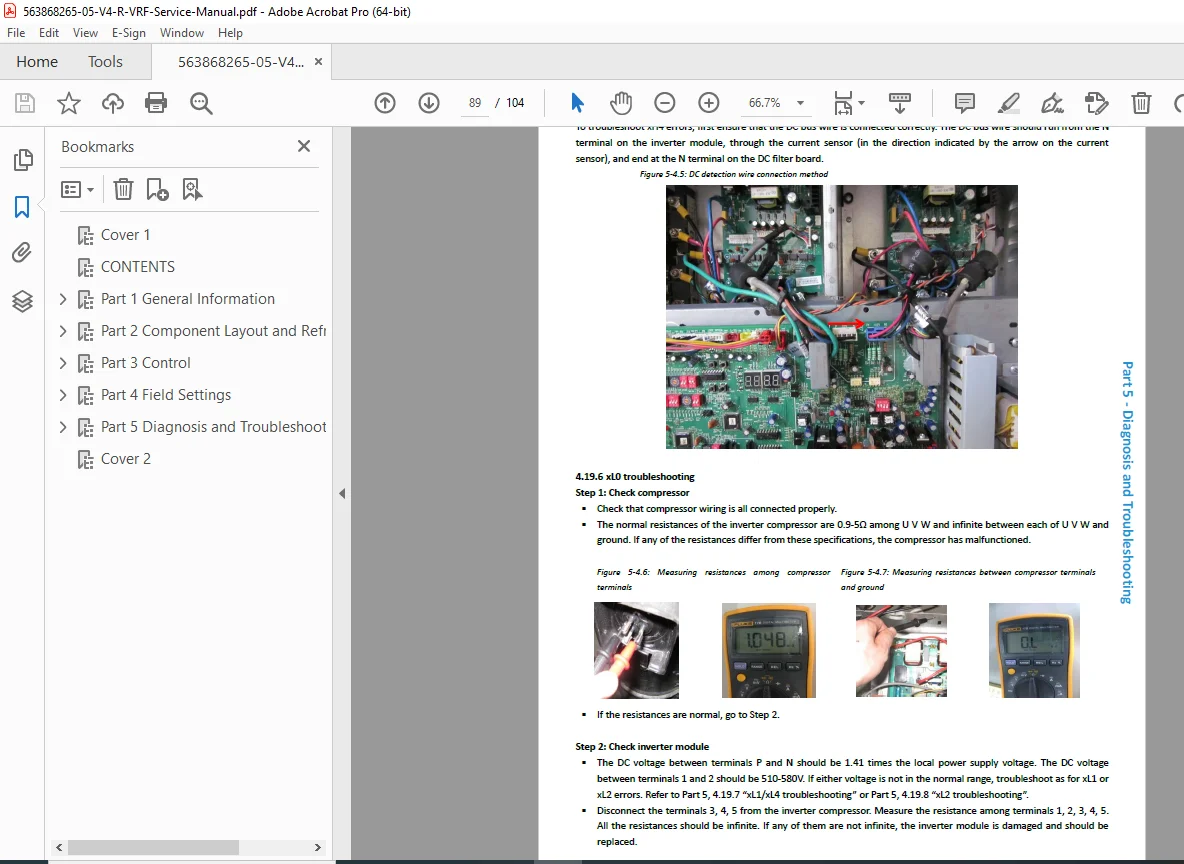Open the Window menu

coord(182,32)
